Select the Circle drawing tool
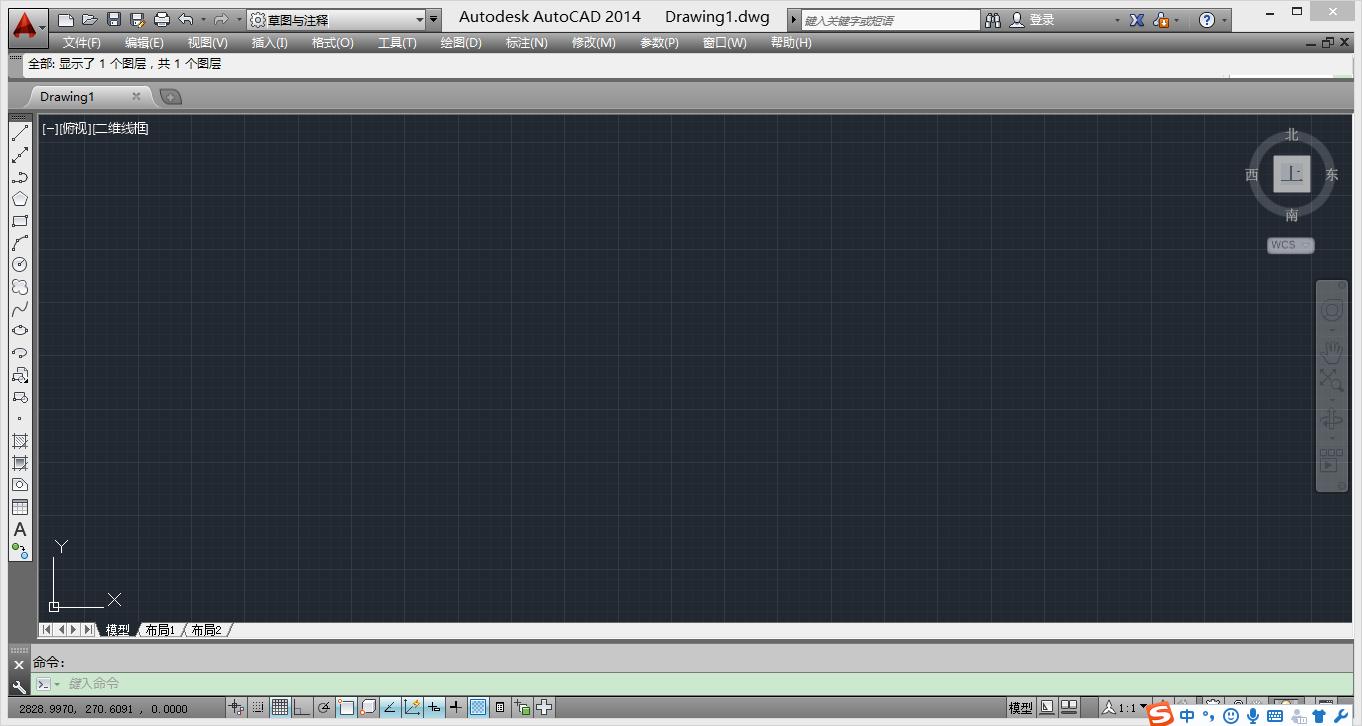This screenshot has height=726, width=1362. coord(20,265)
